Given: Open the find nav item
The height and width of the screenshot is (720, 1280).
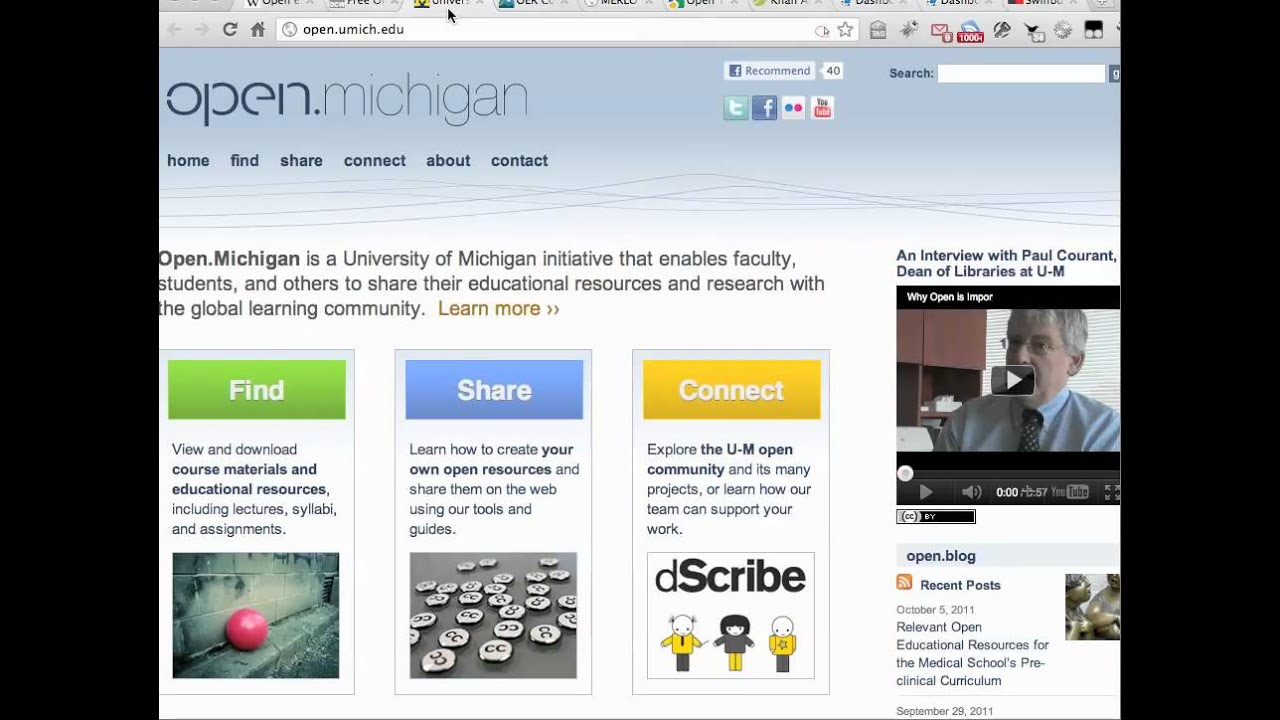Looking at the screenshot, I should pyautogui.click(x=244, y=160).
